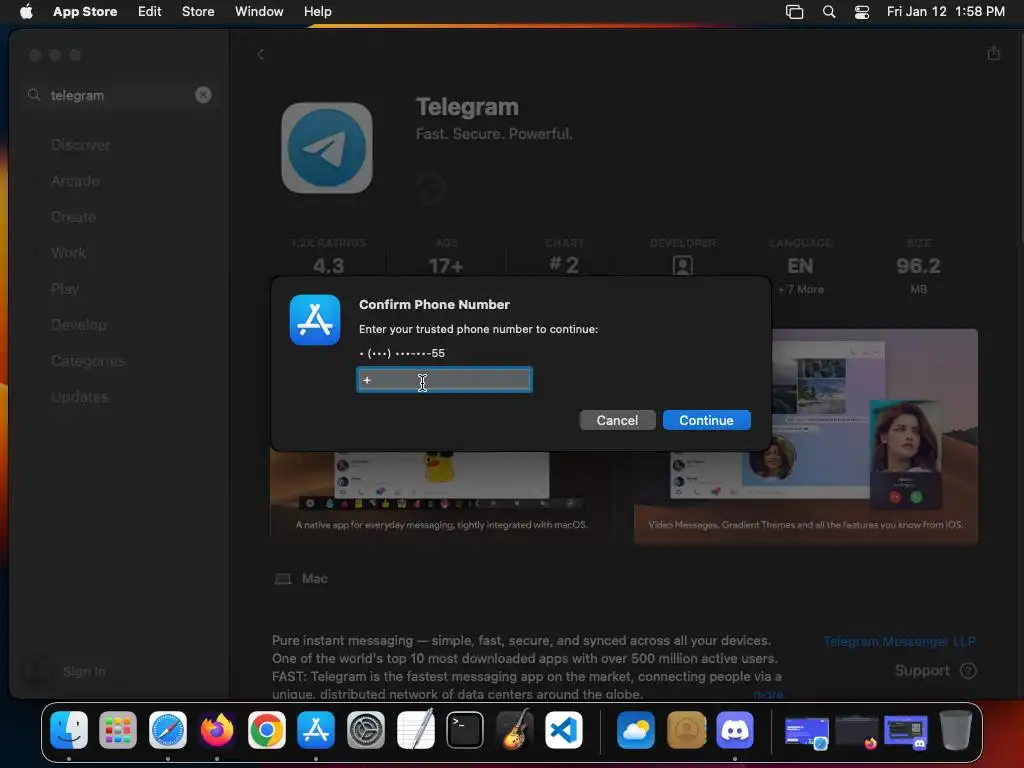Open TextEdit from the Dock
Image resolution: width=1024 pixels, height=768 pixels.
(415, 730)
